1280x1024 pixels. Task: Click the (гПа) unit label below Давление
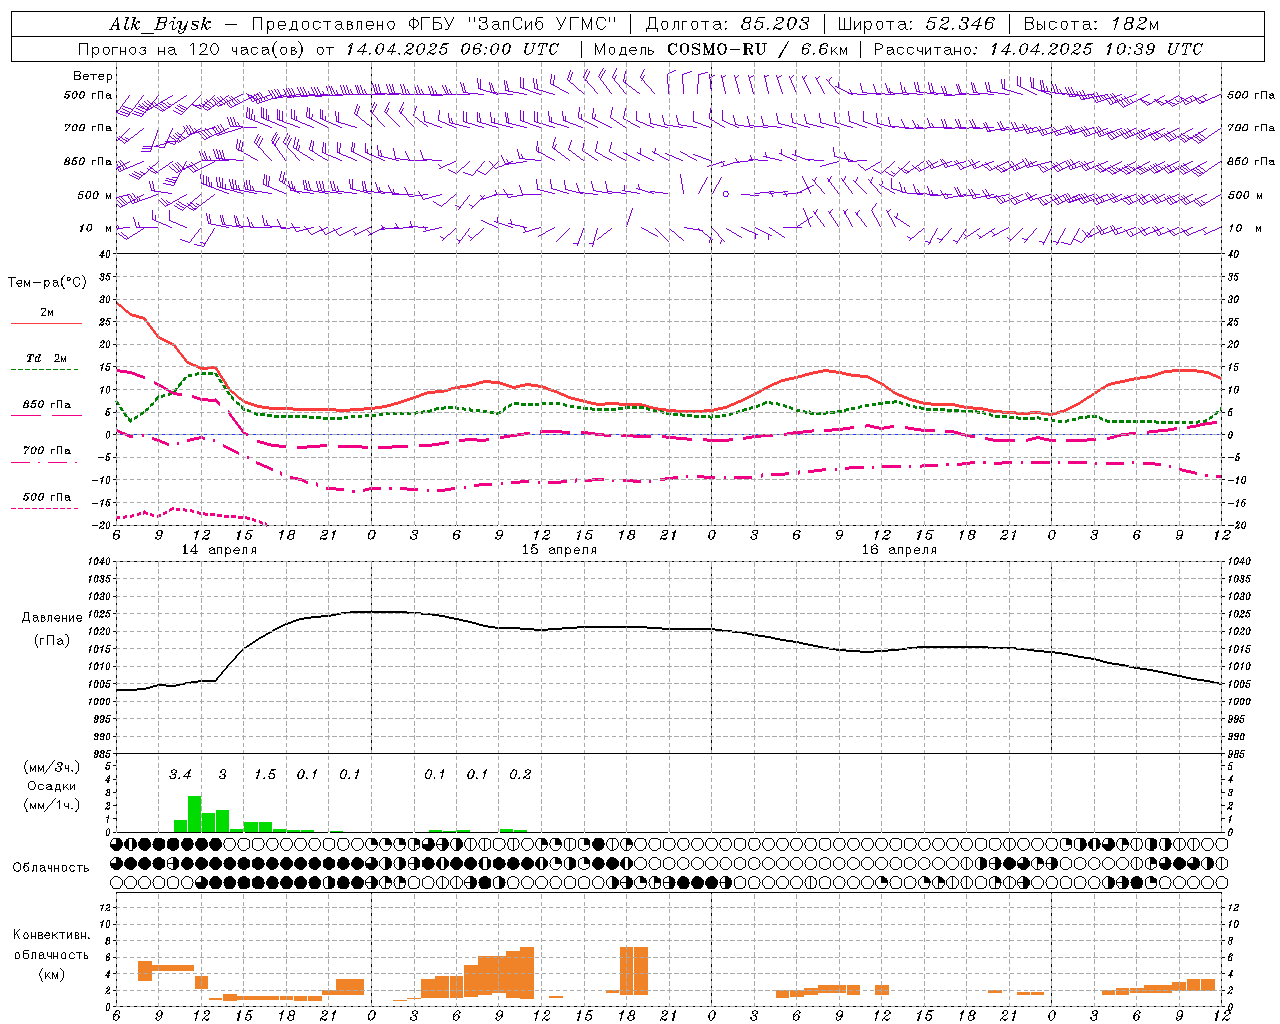pyautogui.click(x=52, y=640)
